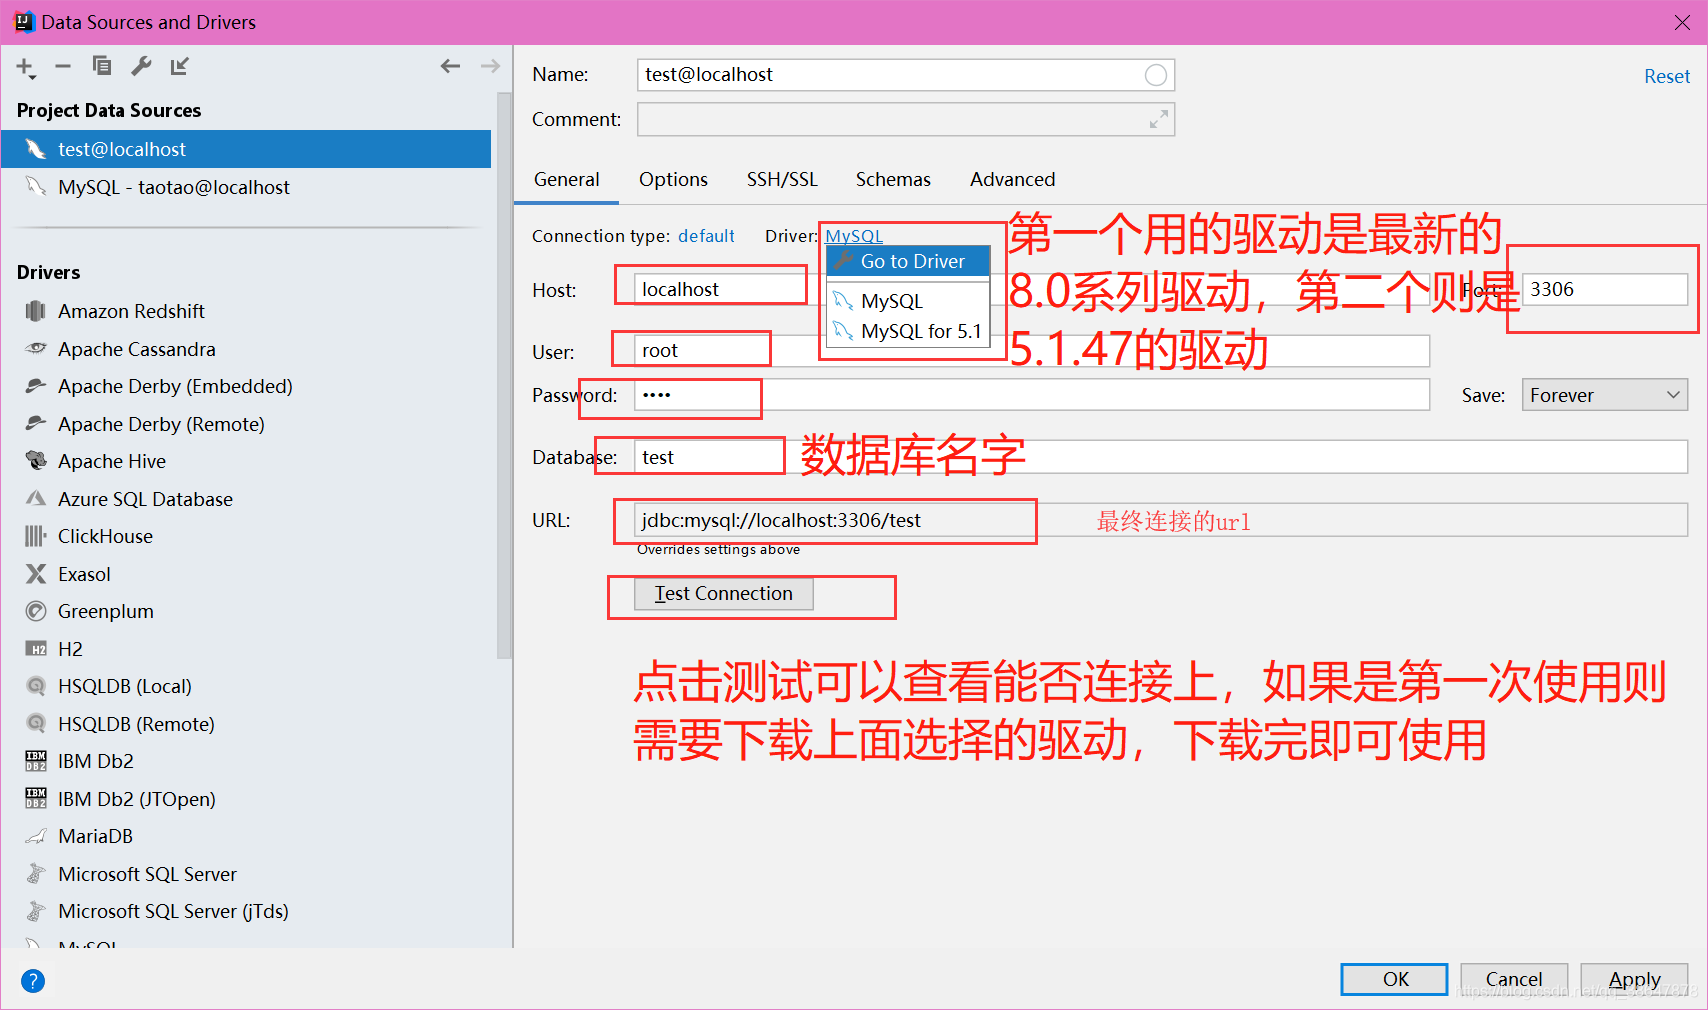1708x1010 pixels.
Task: Select MySQL - taotao@localhost data source
Action: point(246,187)
